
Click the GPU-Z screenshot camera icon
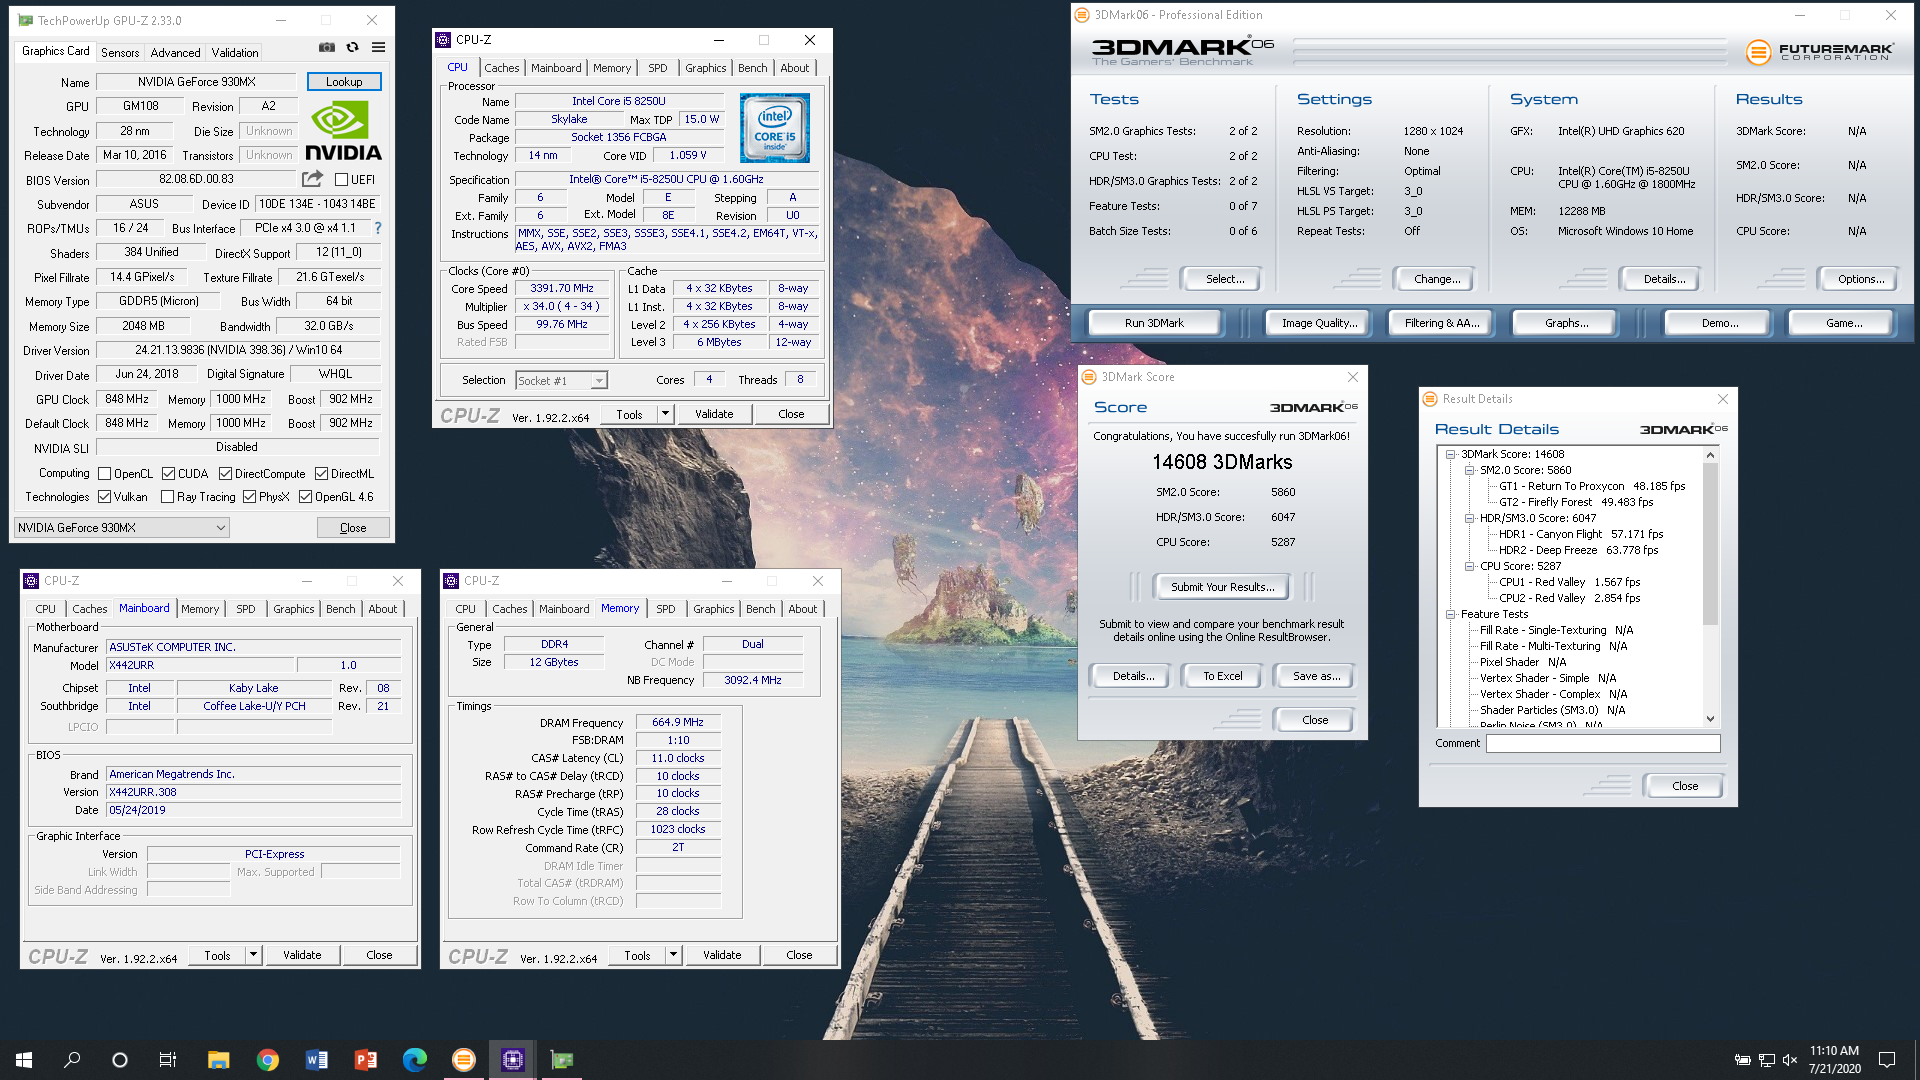point(327,47)
